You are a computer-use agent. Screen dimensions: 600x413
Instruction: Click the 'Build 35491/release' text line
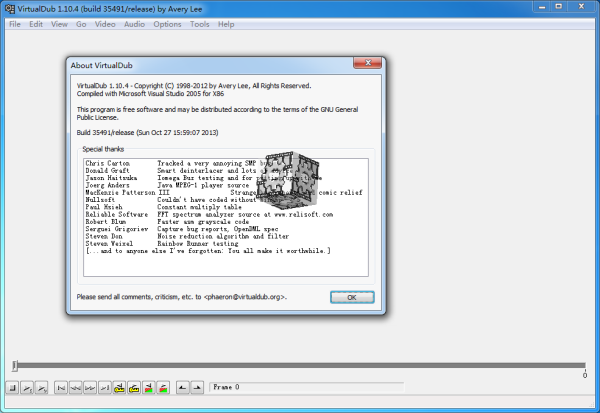[147, 133]
